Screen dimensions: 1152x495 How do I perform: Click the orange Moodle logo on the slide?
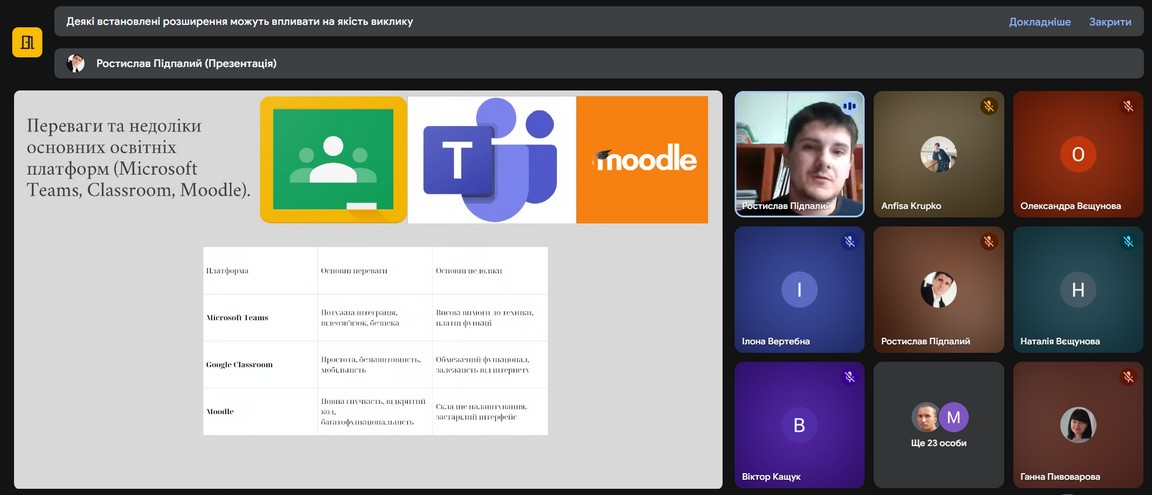pyautogui.click(x=642, y=160)
